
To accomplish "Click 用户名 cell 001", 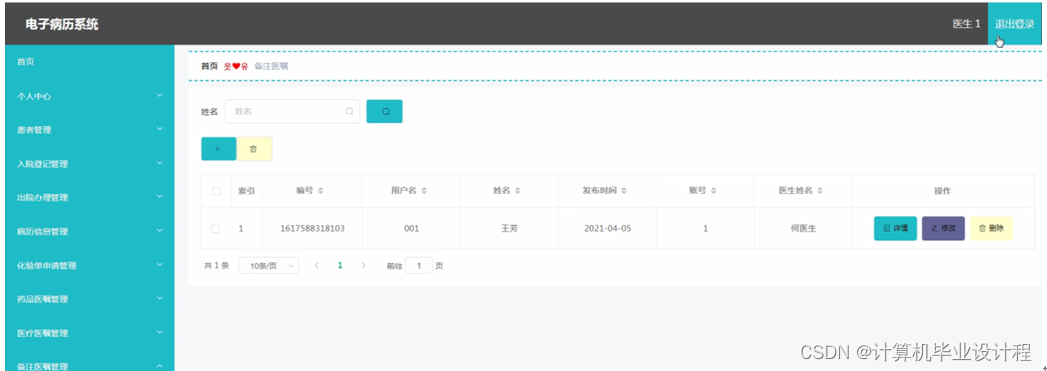I will [x=411, y=228].
